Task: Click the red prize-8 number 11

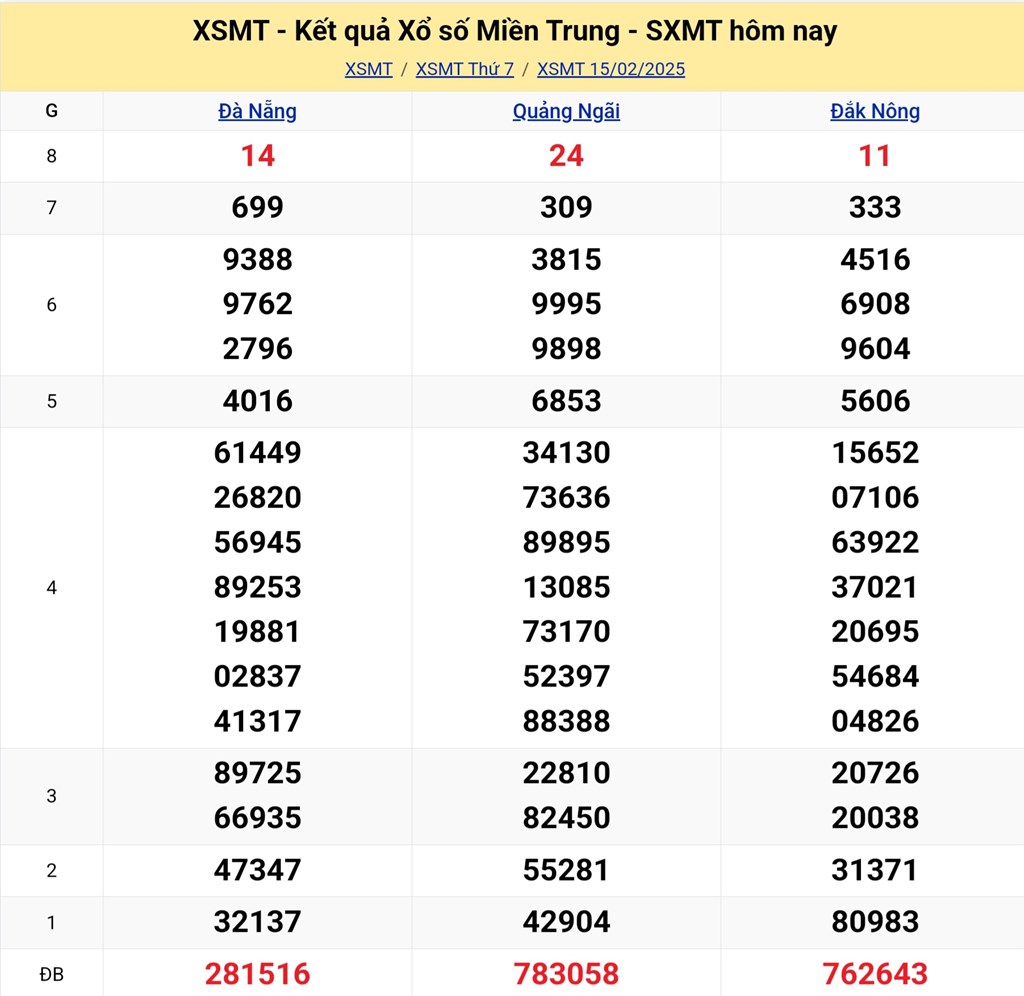Action: [875, 156]
